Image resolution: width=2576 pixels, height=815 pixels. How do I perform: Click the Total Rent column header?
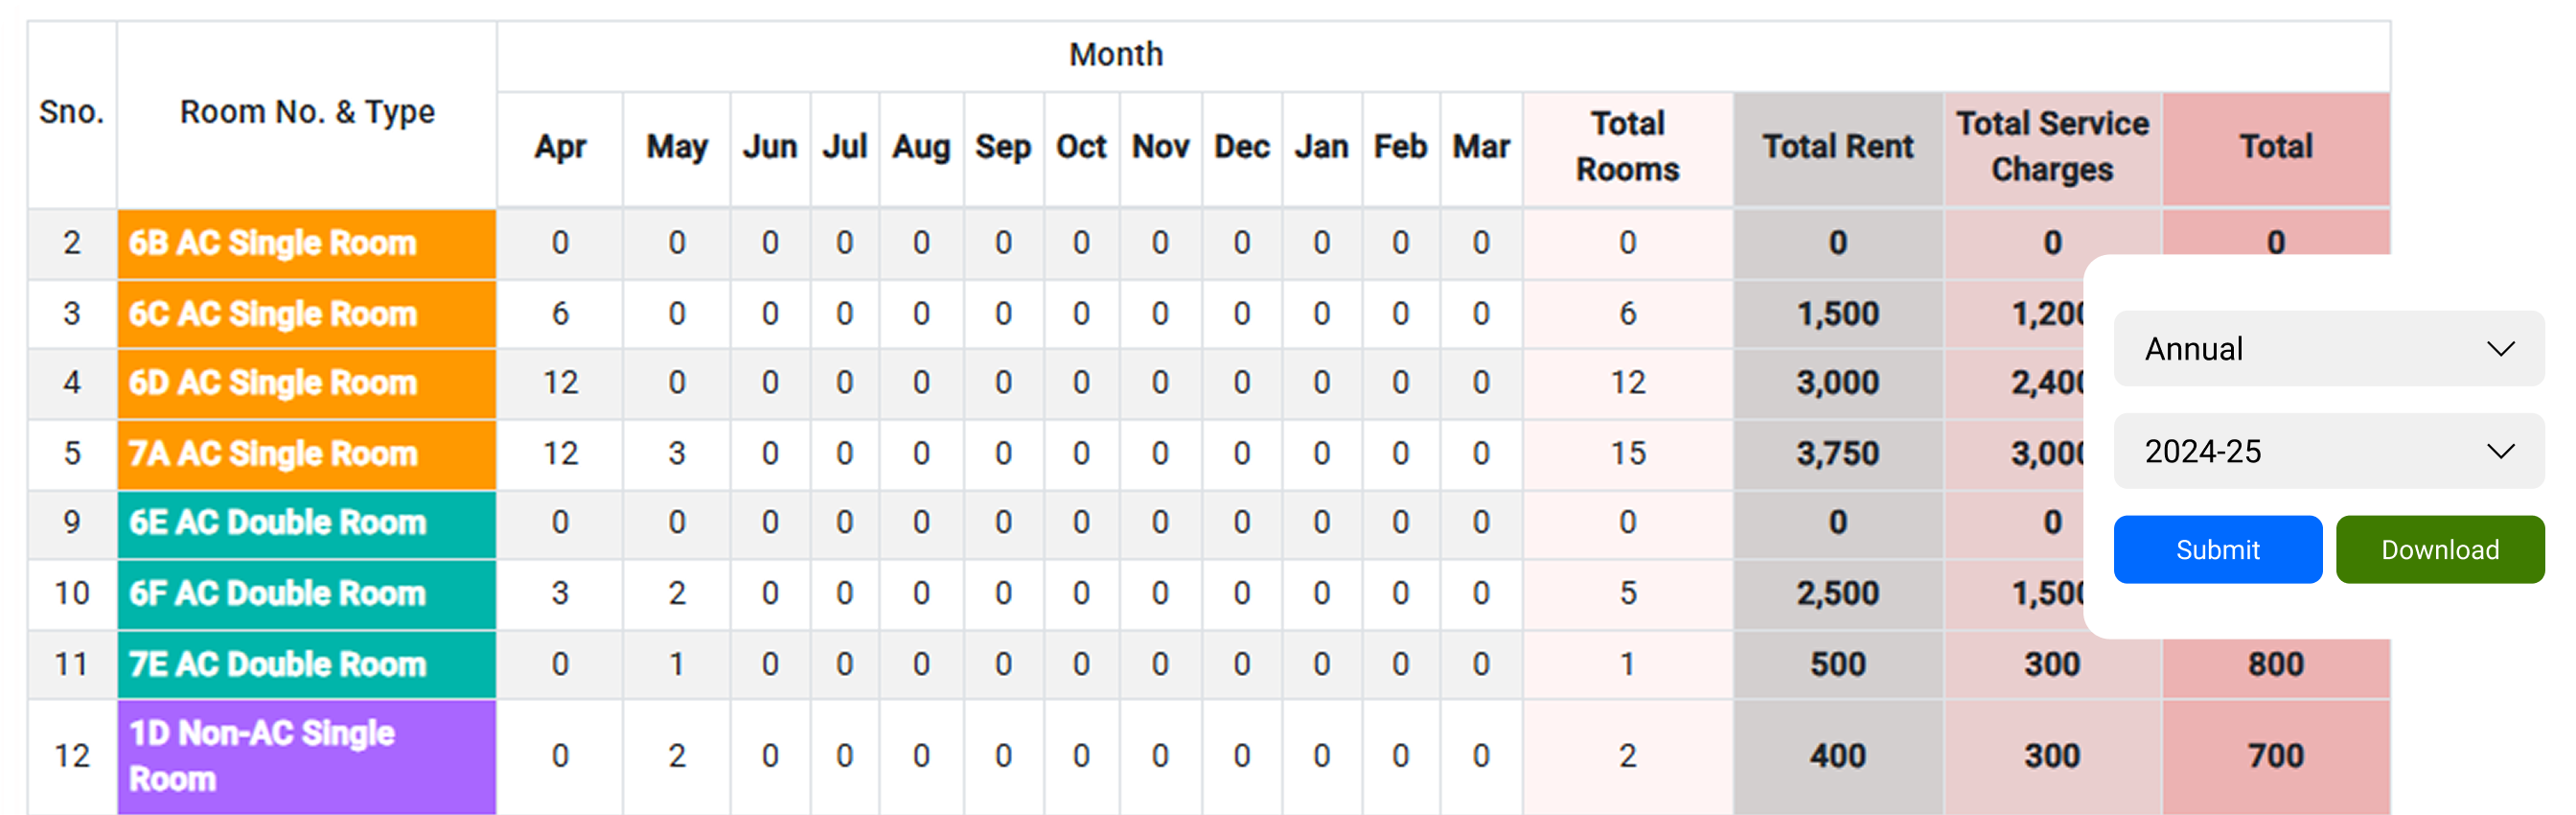point(1838,147)
